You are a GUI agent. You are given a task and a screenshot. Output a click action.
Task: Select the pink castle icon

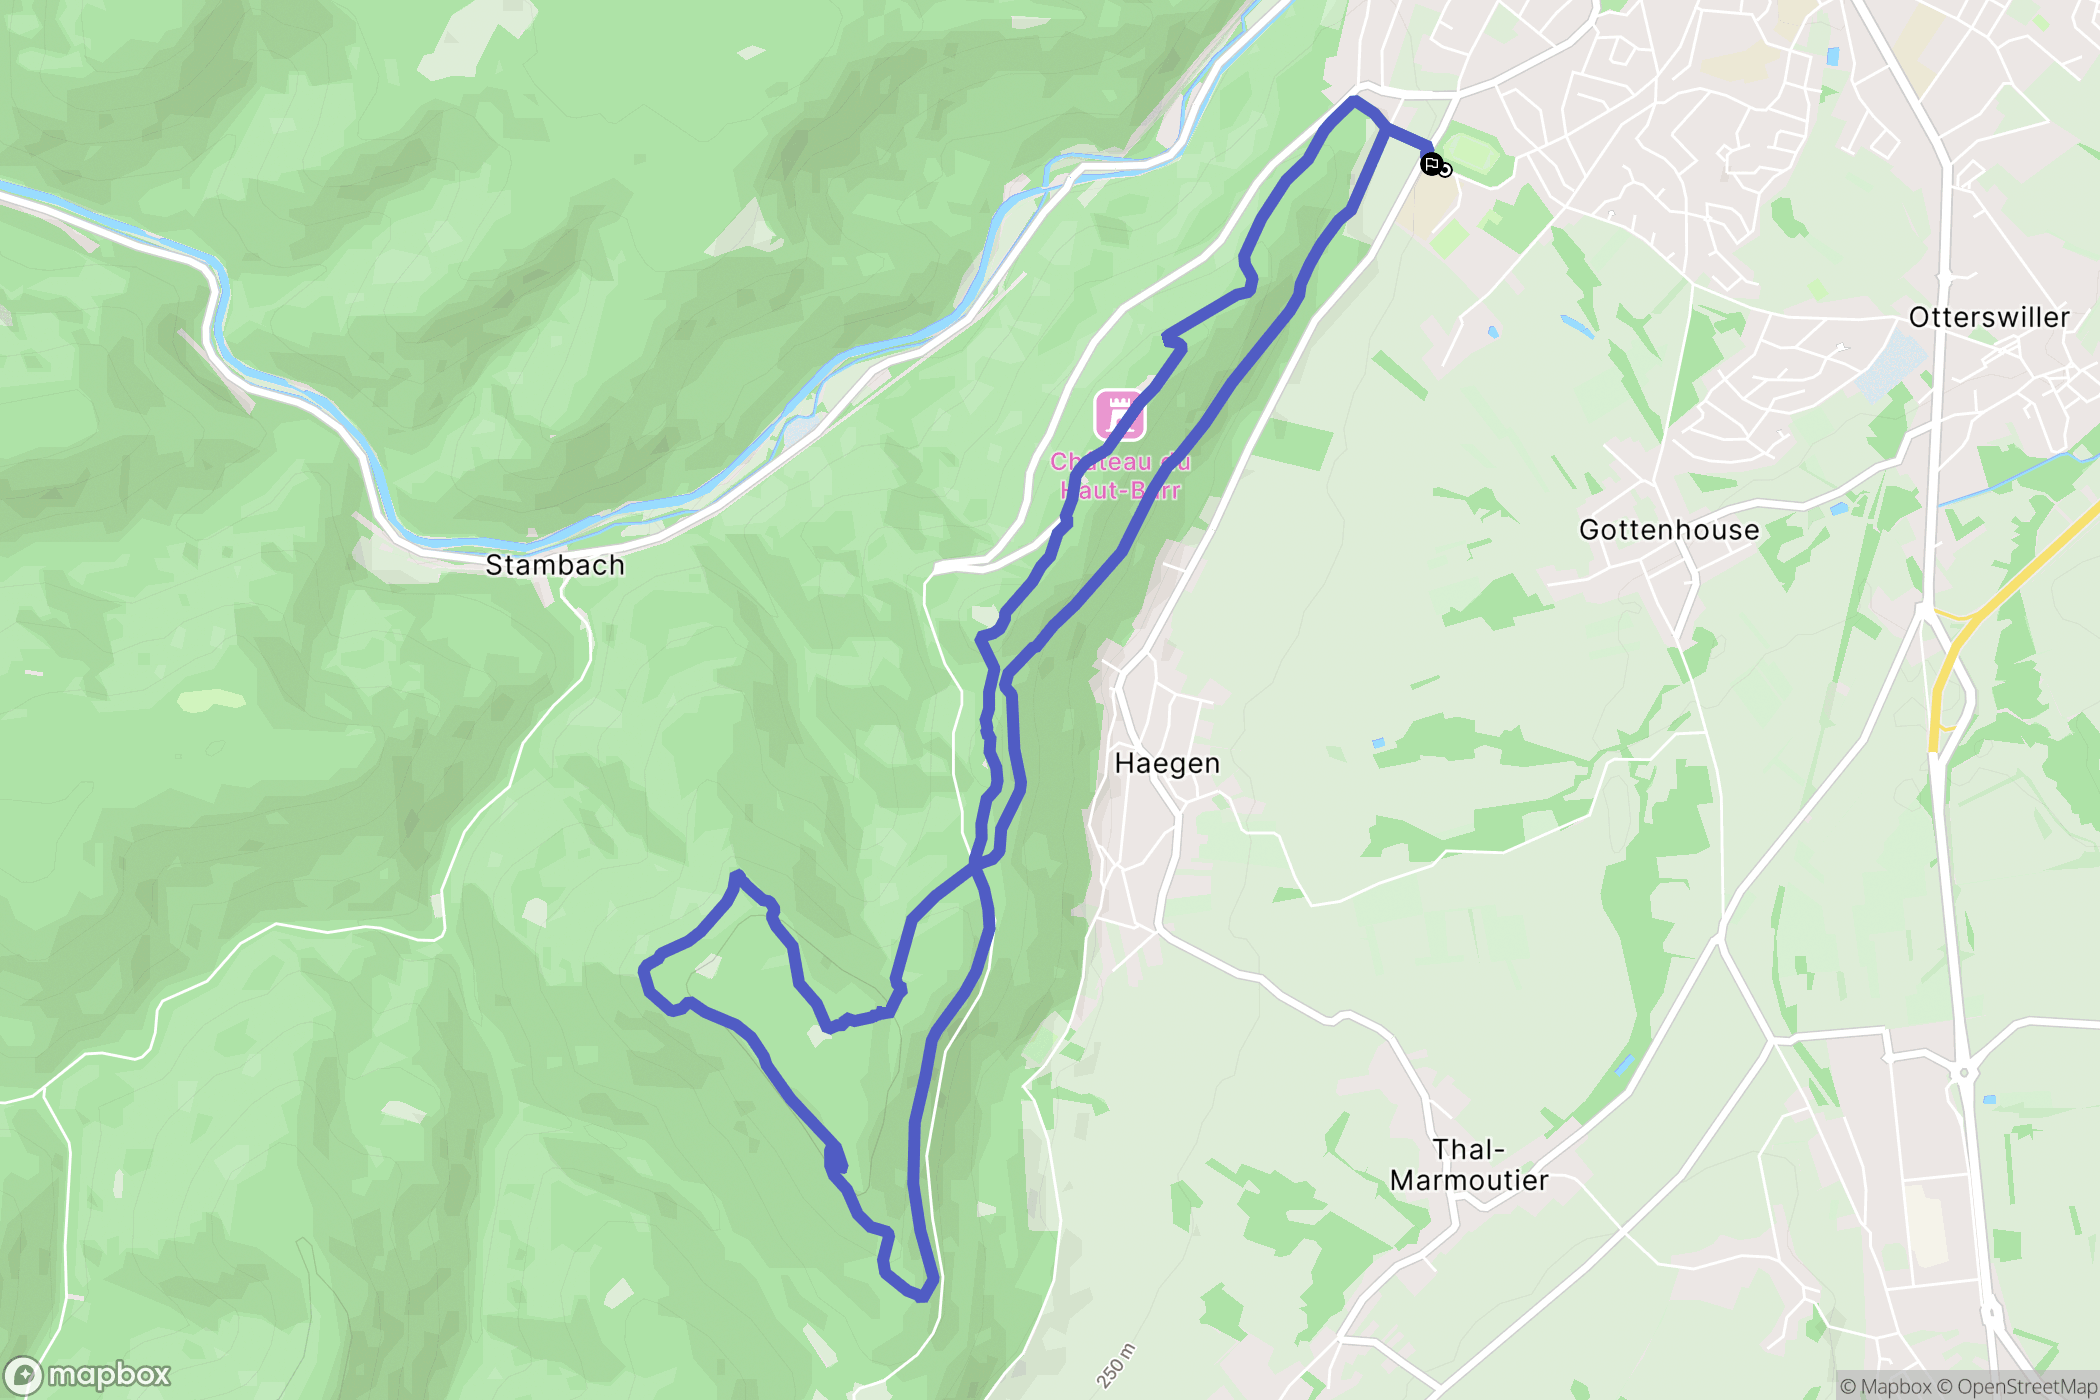[x=1120, y=414]
